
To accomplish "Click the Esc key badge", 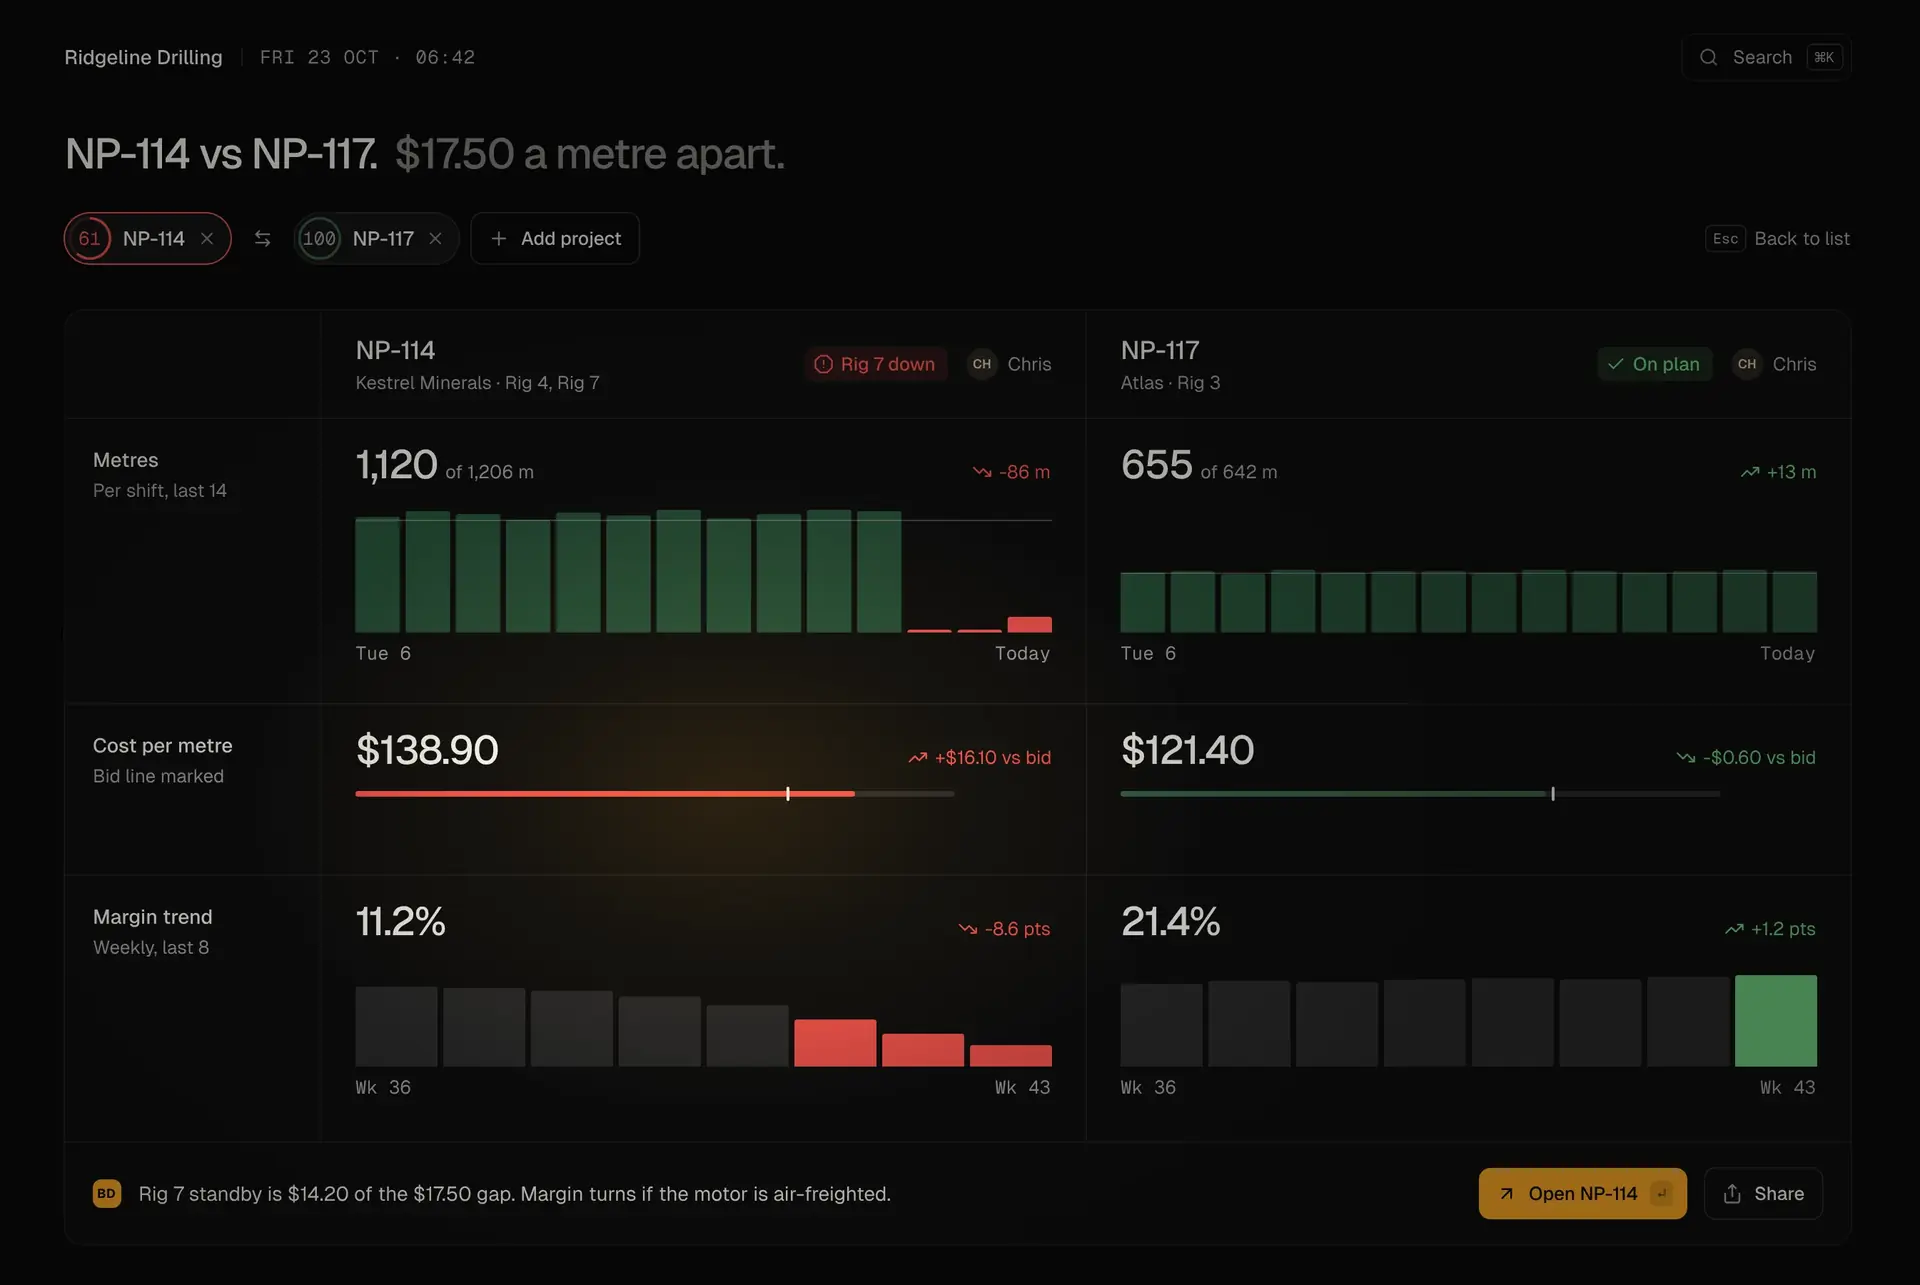I will 1725,238.
